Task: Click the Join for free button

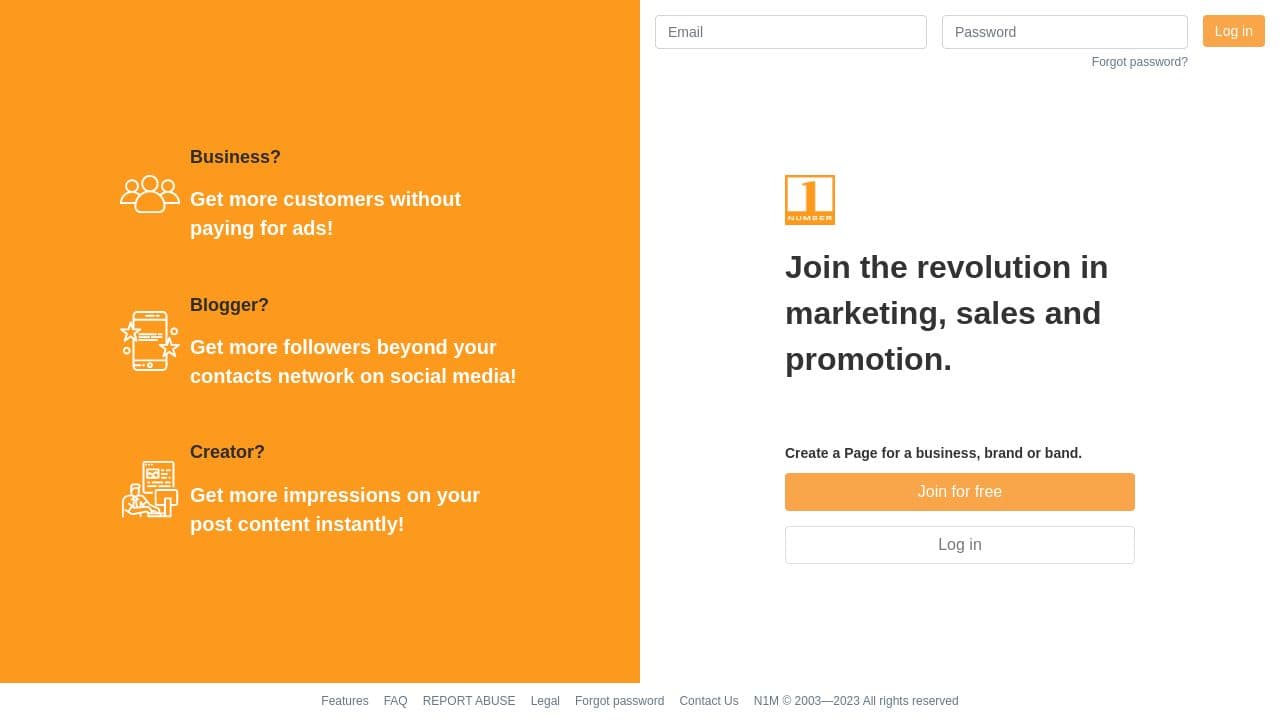Action: 959,491
